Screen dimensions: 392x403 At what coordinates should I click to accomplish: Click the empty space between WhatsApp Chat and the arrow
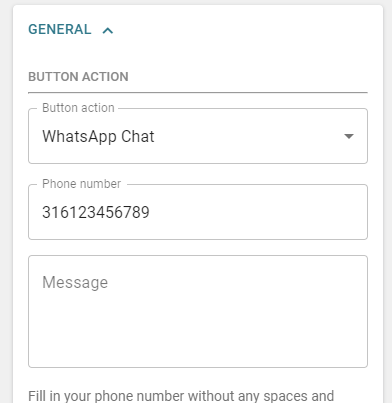click(x=248, y=136)
